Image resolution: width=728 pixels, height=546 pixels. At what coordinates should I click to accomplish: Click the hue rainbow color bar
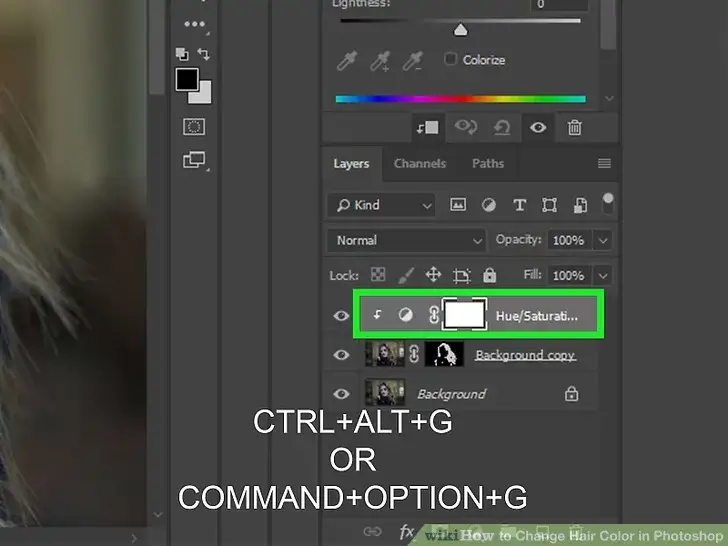[461, 99]
